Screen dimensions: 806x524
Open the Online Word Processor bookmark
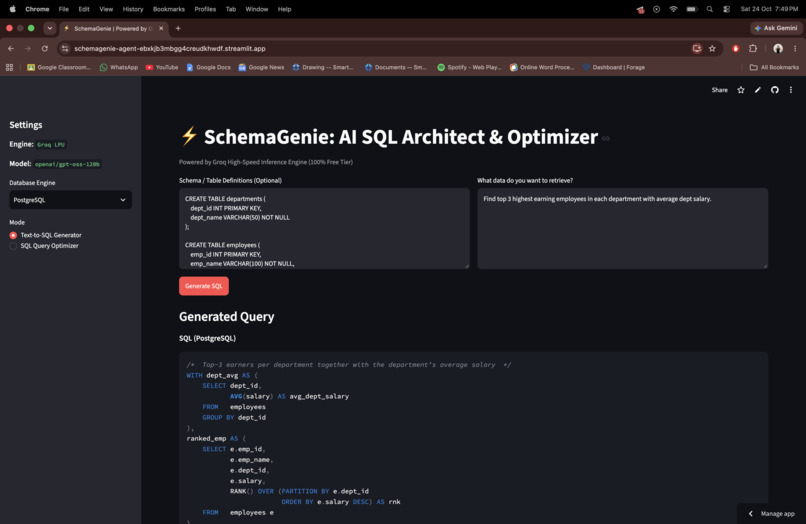coord(542,67)
